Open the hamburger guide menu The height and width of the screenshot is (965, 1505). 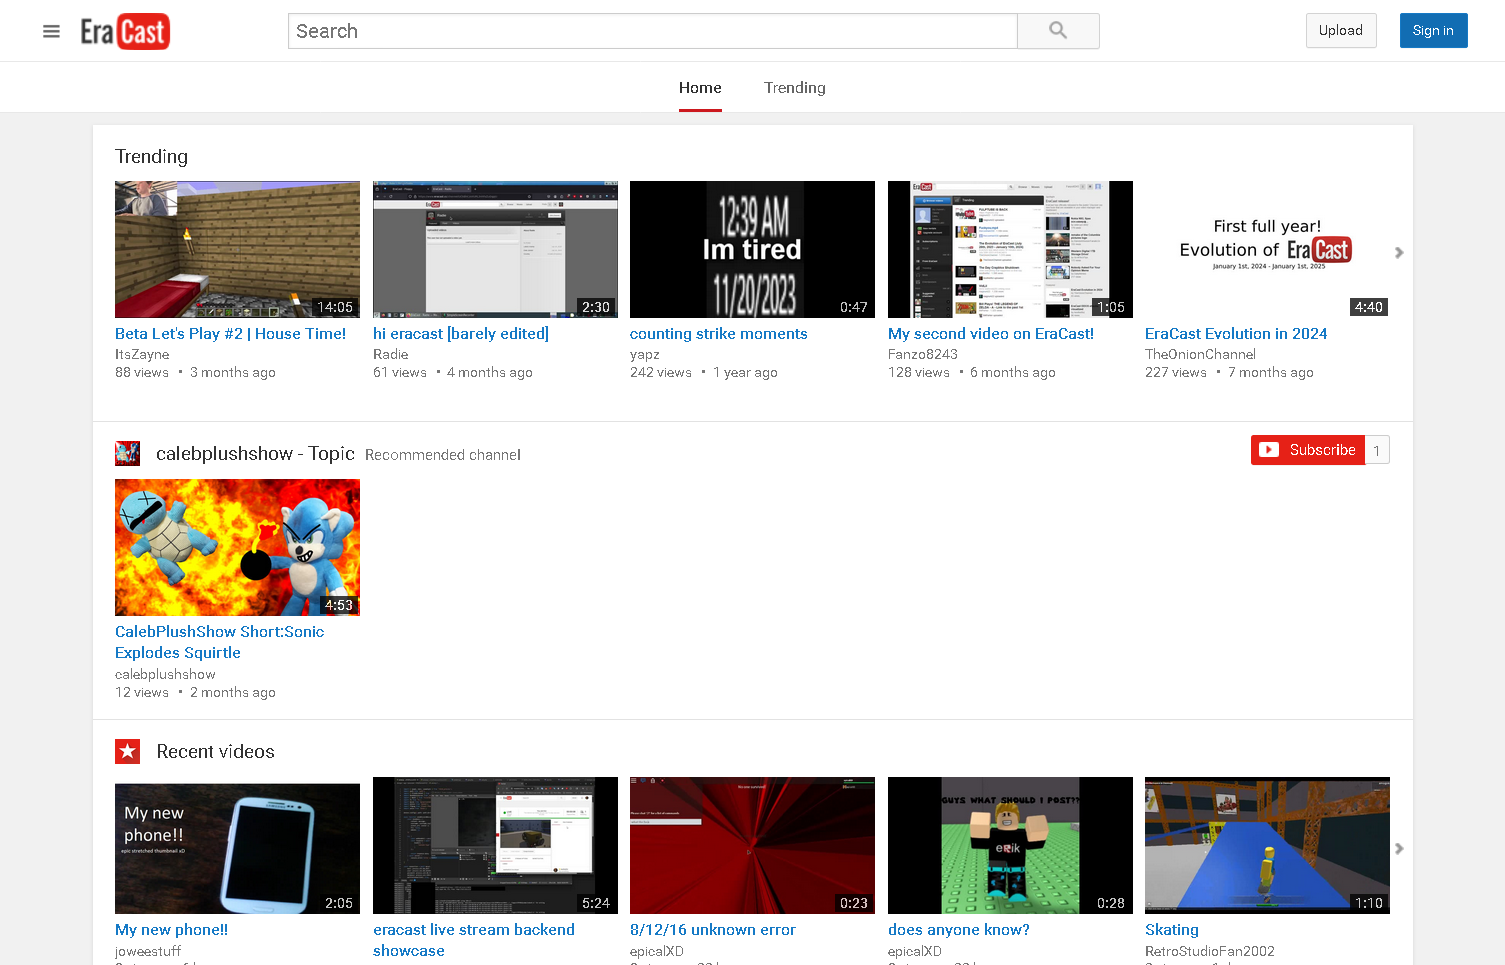click(x=51, y=31)
